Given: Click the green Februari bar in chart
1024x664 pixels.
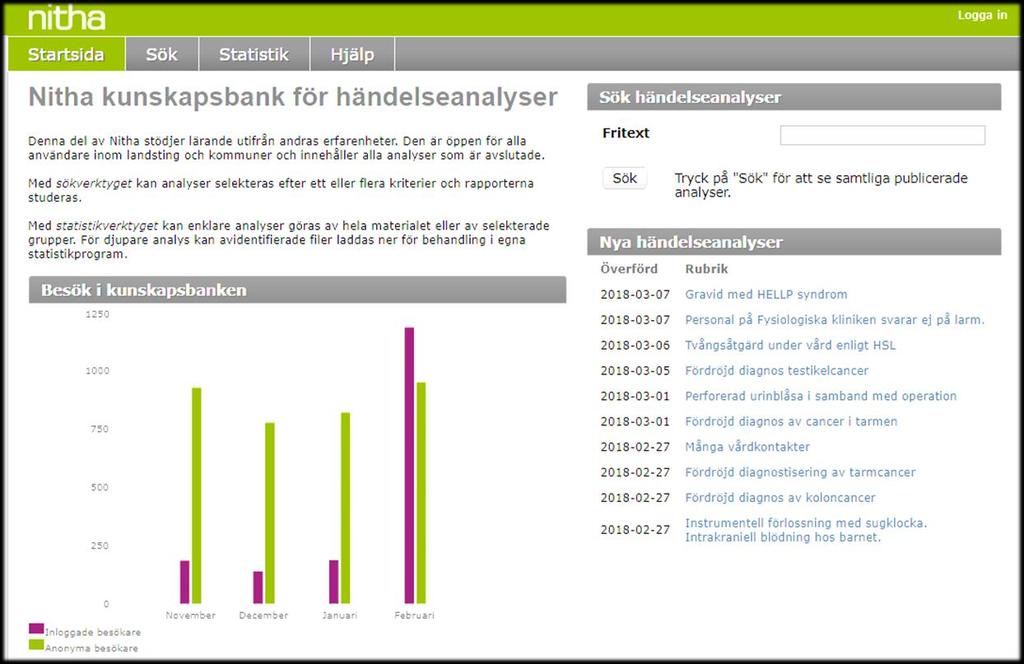Looking at the screenshot, I should pos(421,493).
